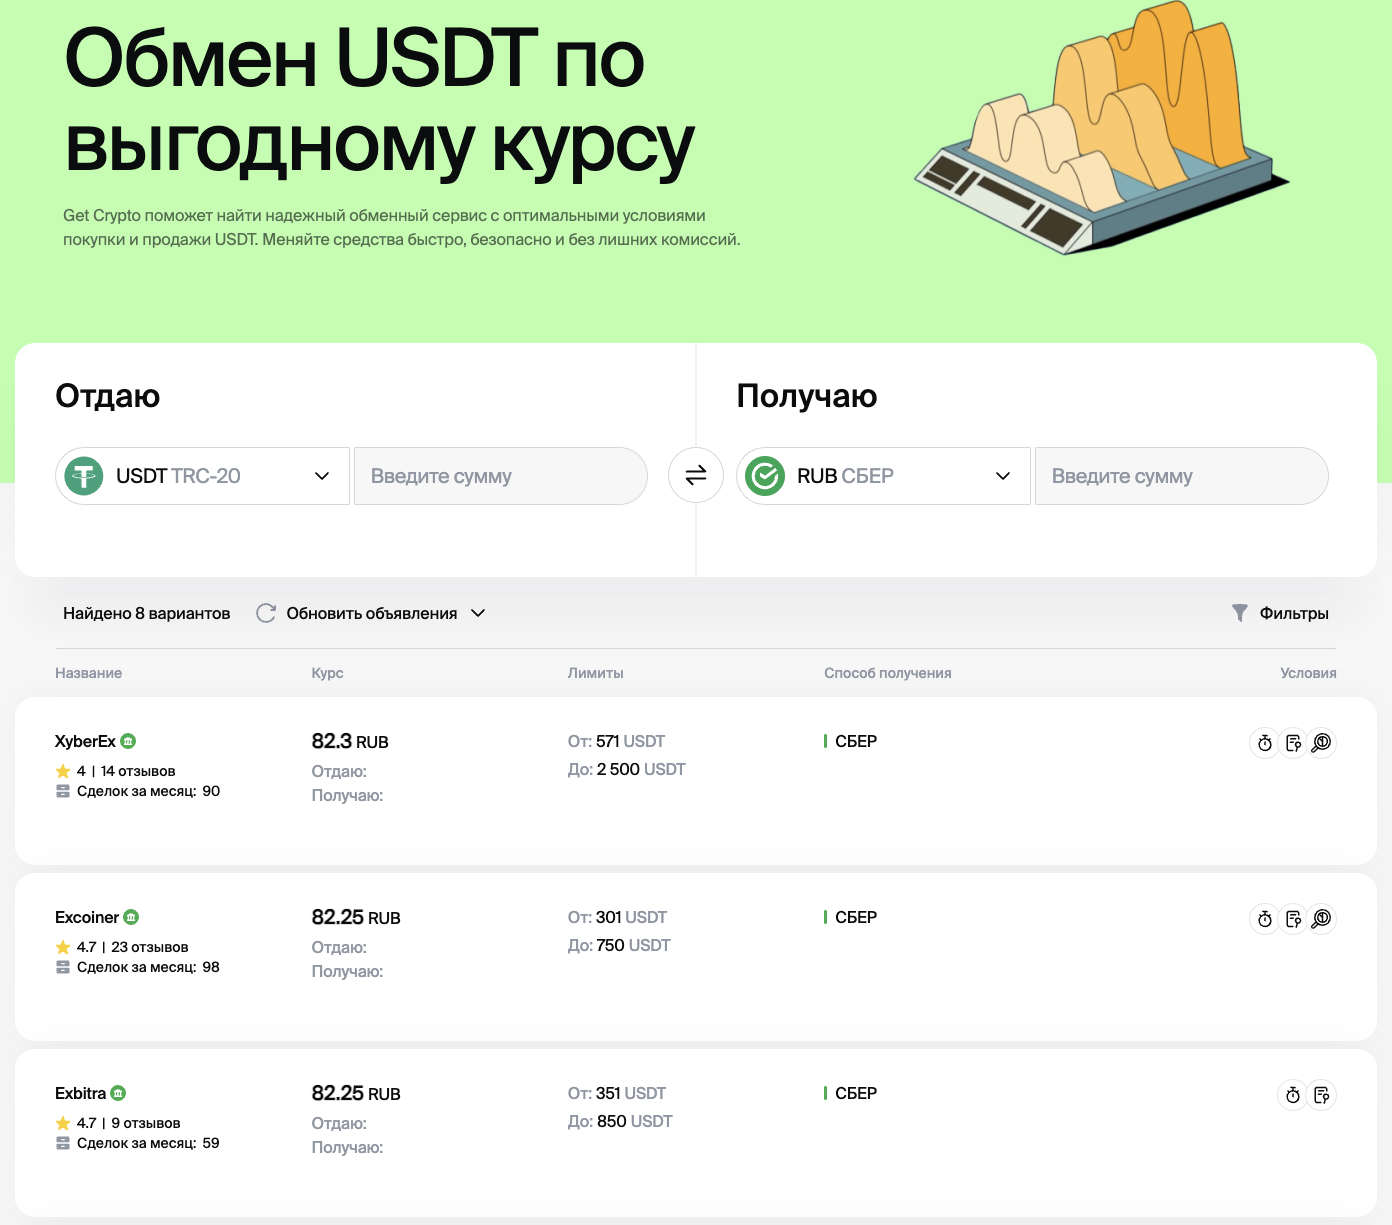Click the Отдаю amount input field
The width and height of the screenshot is (1392, 1225).
point(501,476)
